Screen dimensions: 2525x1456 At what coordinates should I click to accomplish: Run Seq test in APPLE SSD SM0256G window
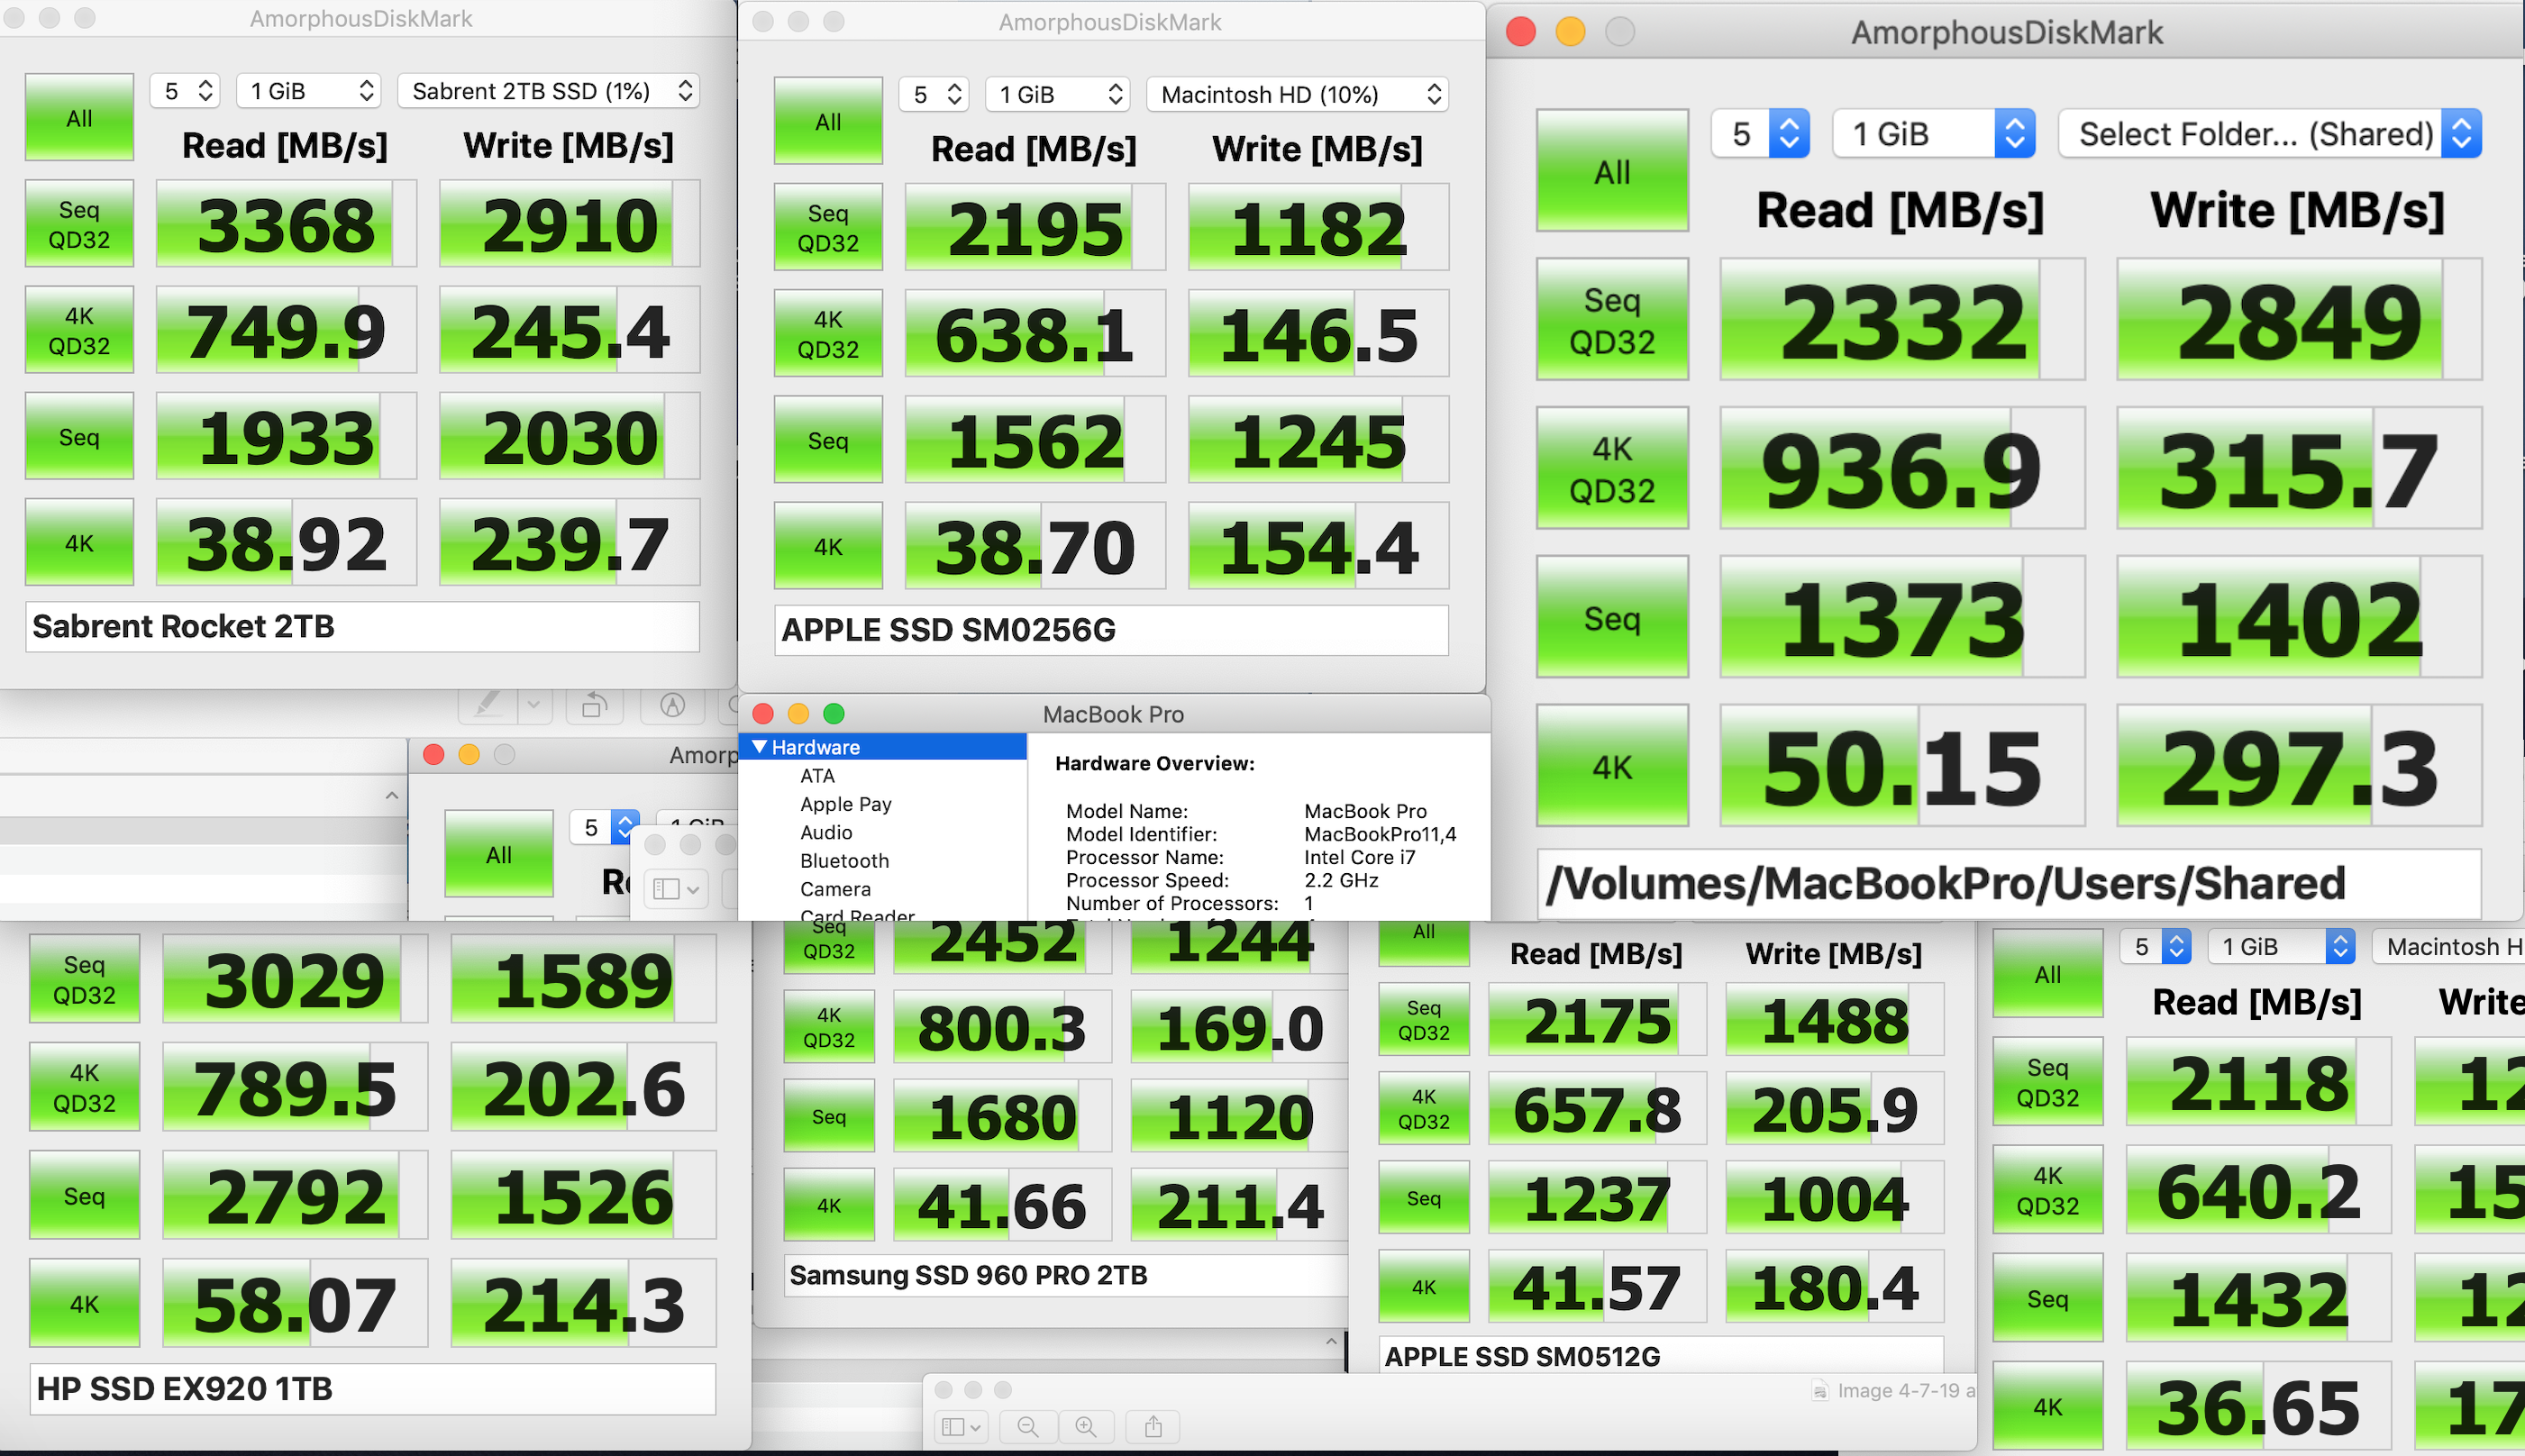pos(828,440)
